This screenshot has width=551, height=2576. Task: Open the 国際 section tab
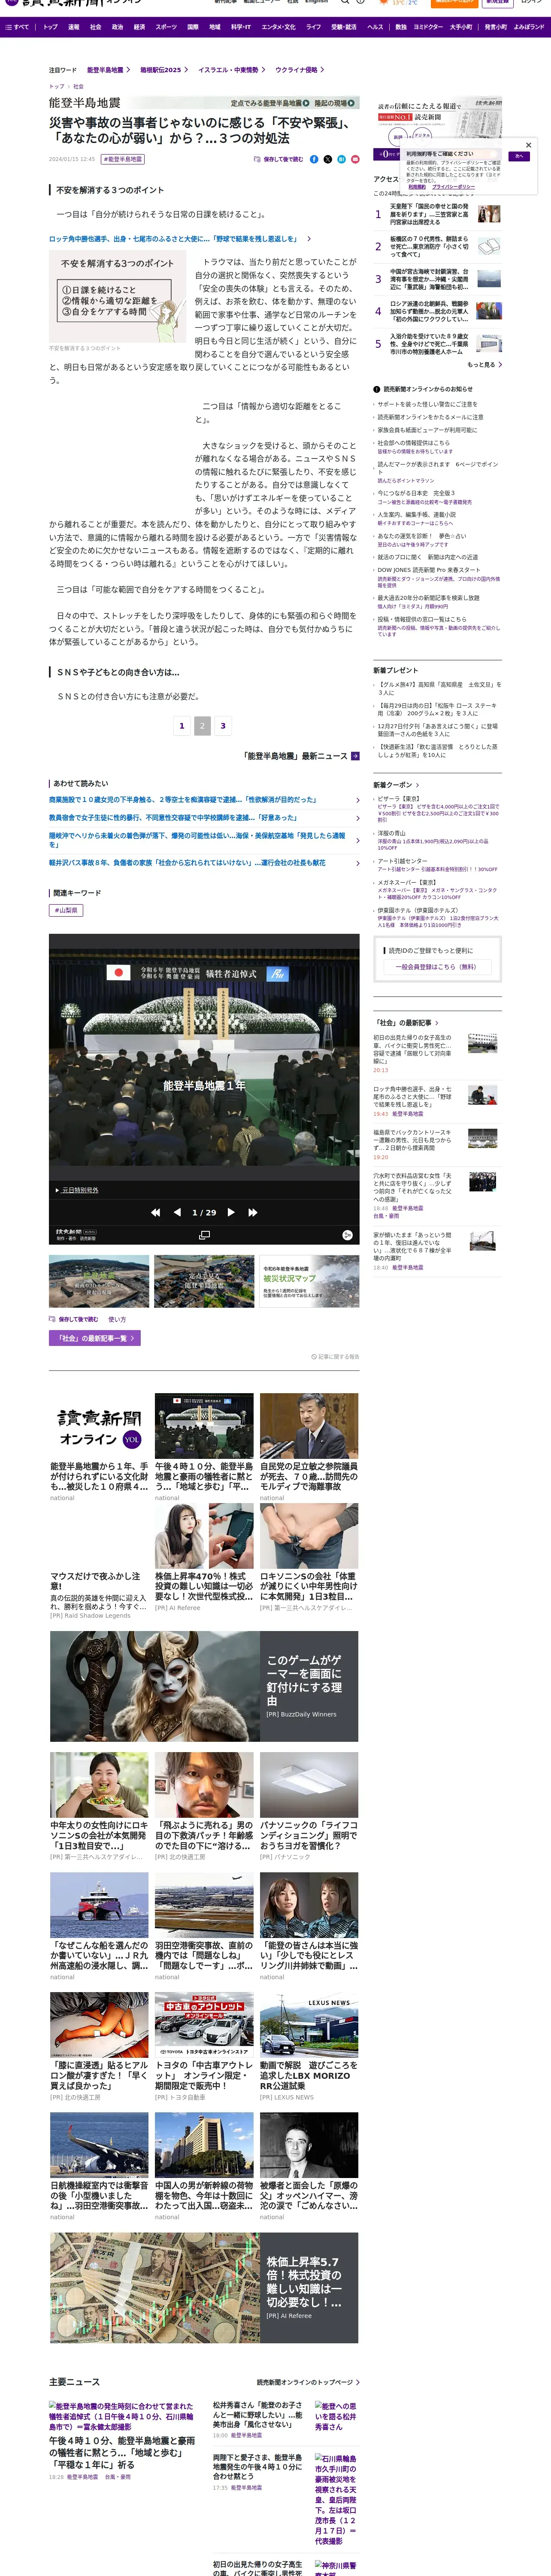(193, 27)
